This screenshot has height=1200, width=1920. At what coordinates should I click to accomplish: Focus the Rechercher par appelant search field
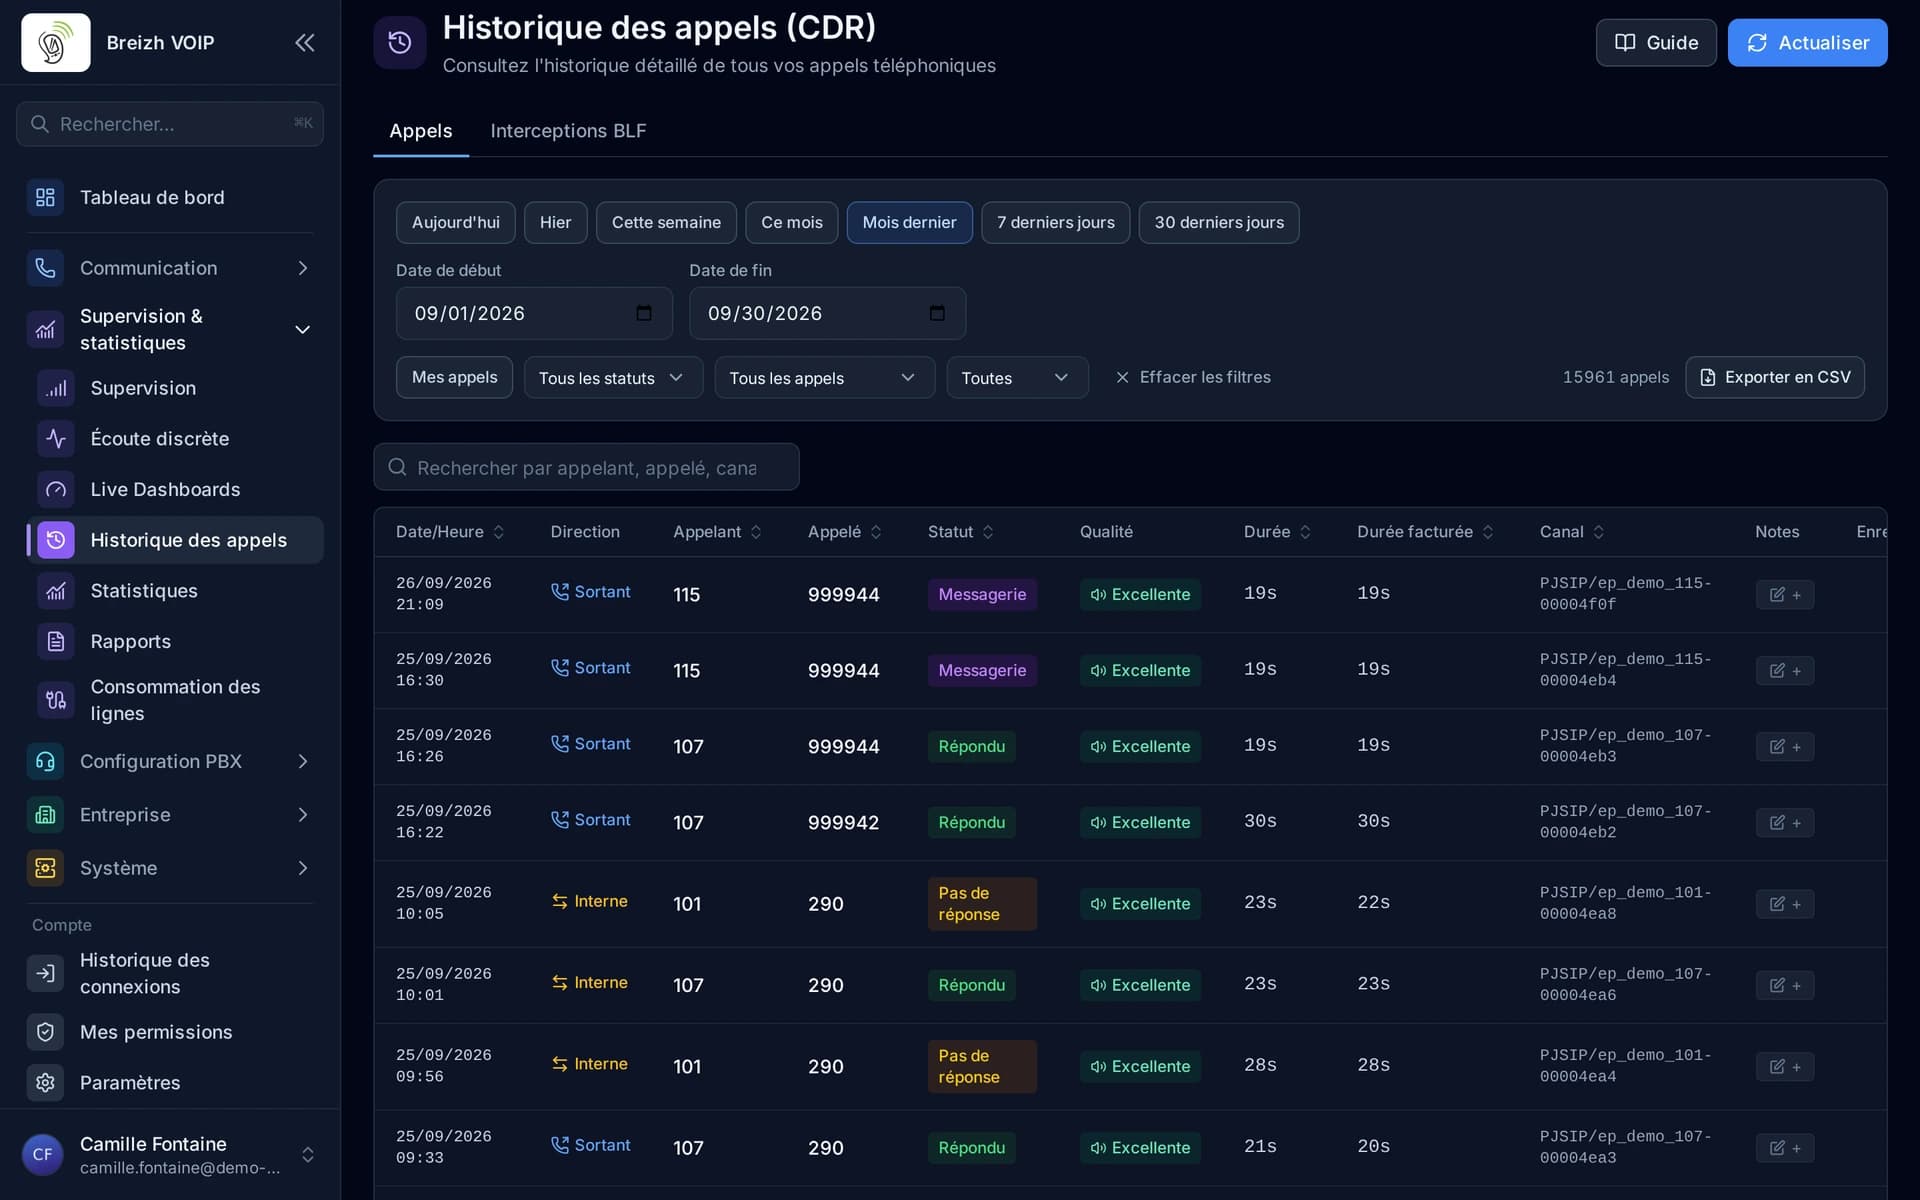tap(586, 467)
